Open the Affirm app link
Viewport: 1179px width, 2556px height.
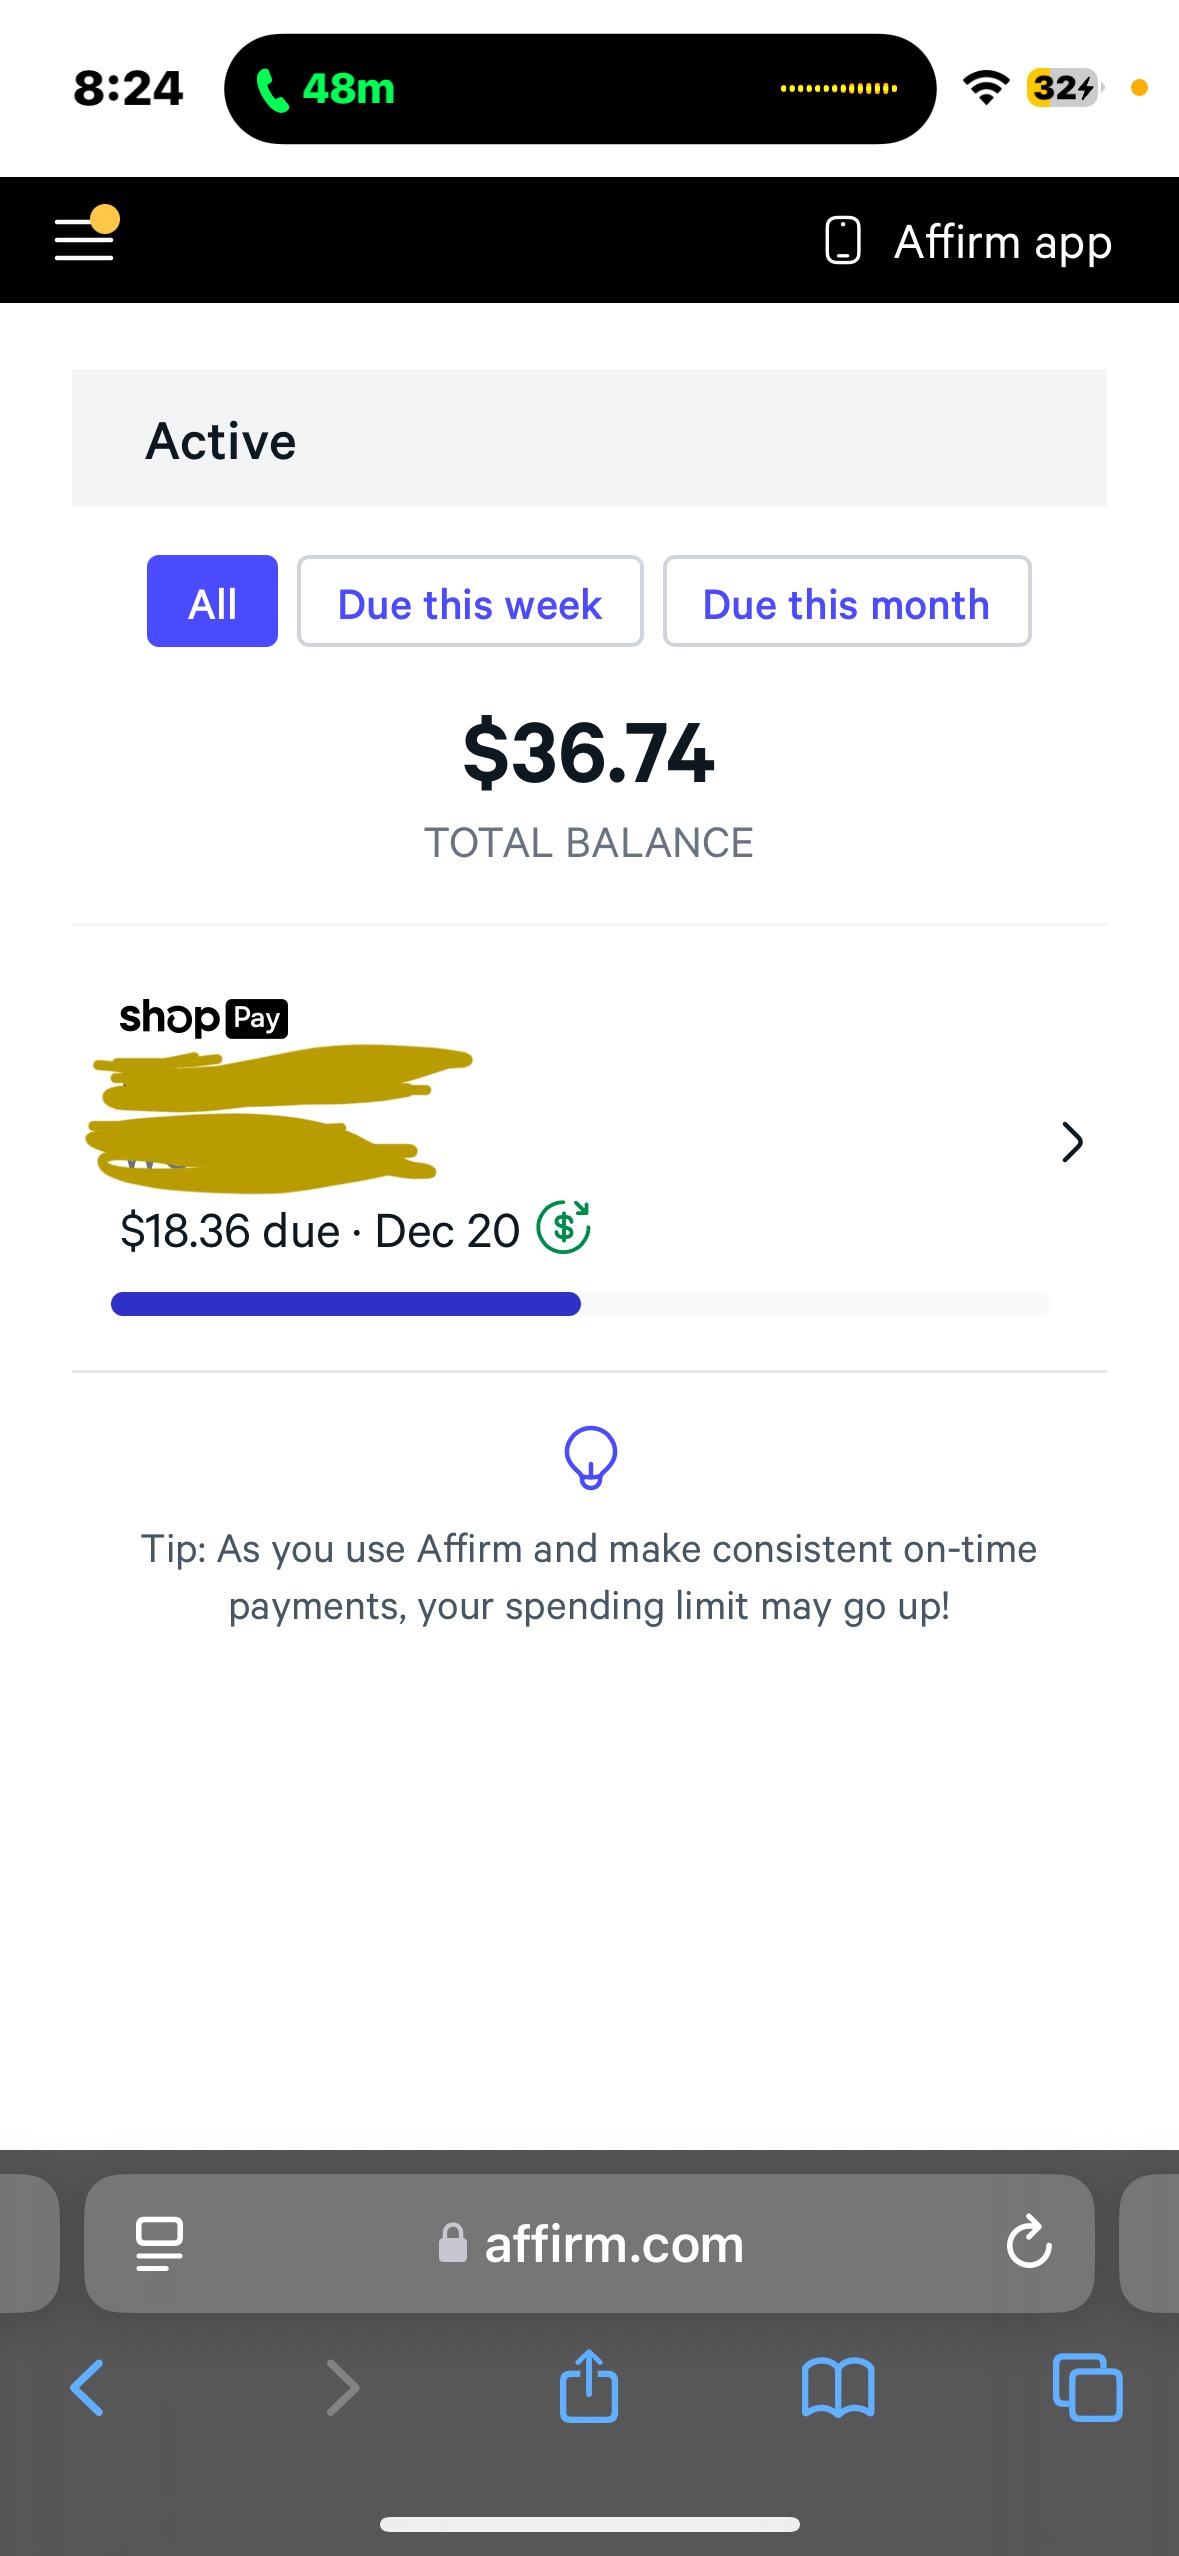coord(1002,242)
